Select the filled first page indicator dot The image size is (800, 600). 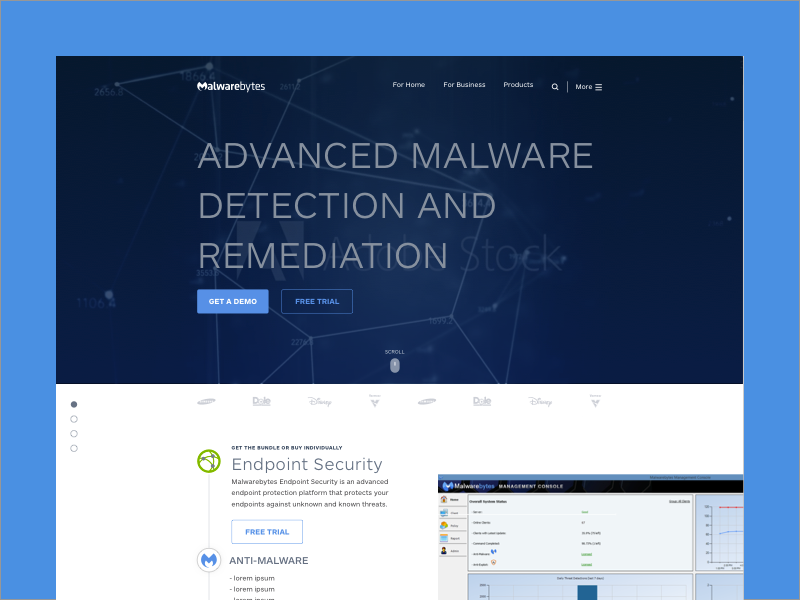[x=74, y=404]
